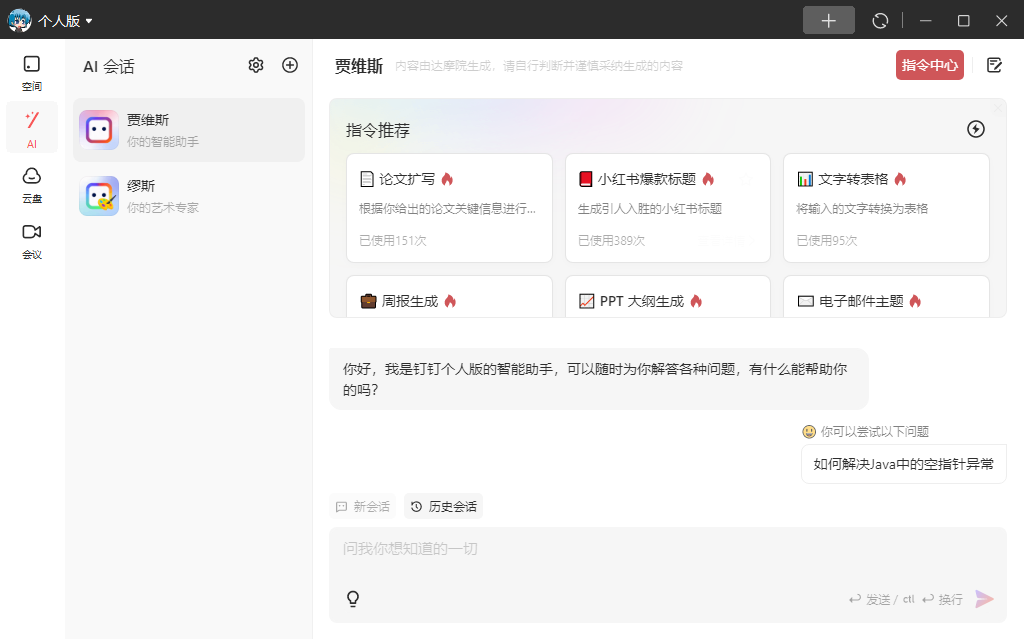Click the 贾维斯 chat title heading
1024x640 pixels.
pyautogui.click(x=359, y=66)
